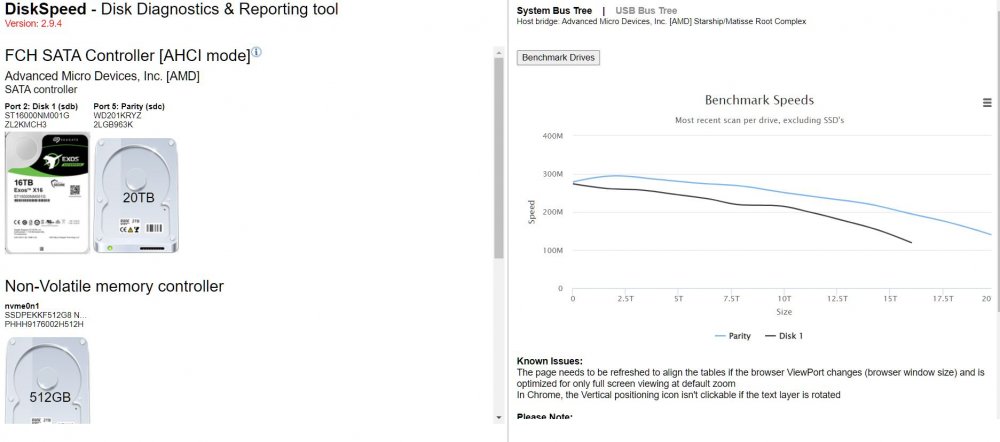Click the Benchmark Drives button

pos(558,57)
